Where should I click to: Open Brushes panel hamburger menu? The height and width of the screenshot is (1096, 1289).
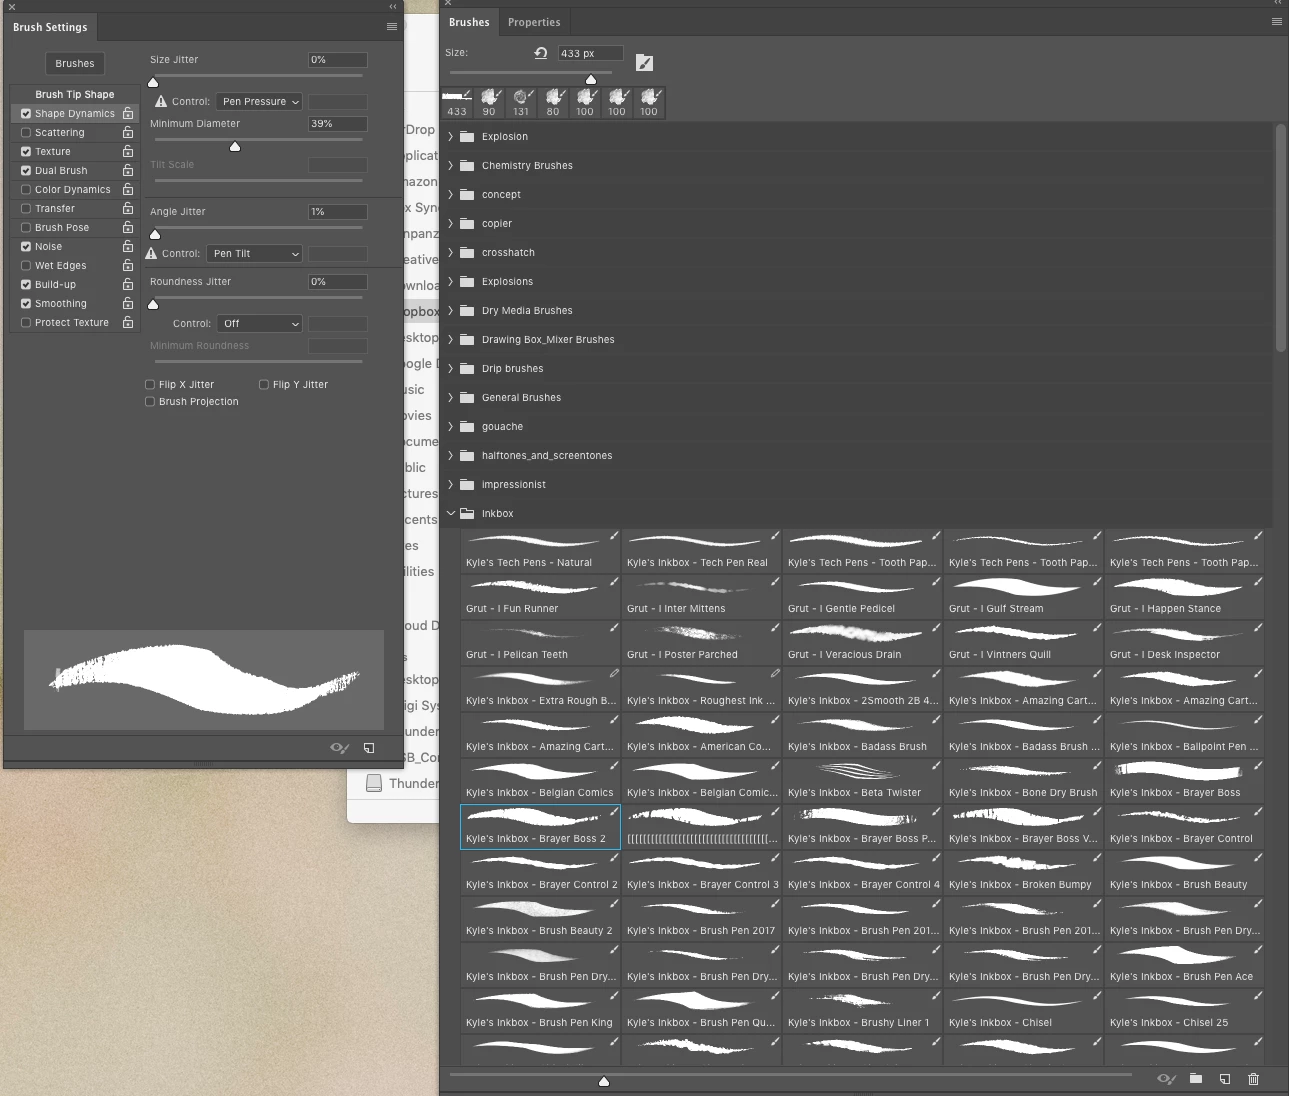pos(1276,22)
